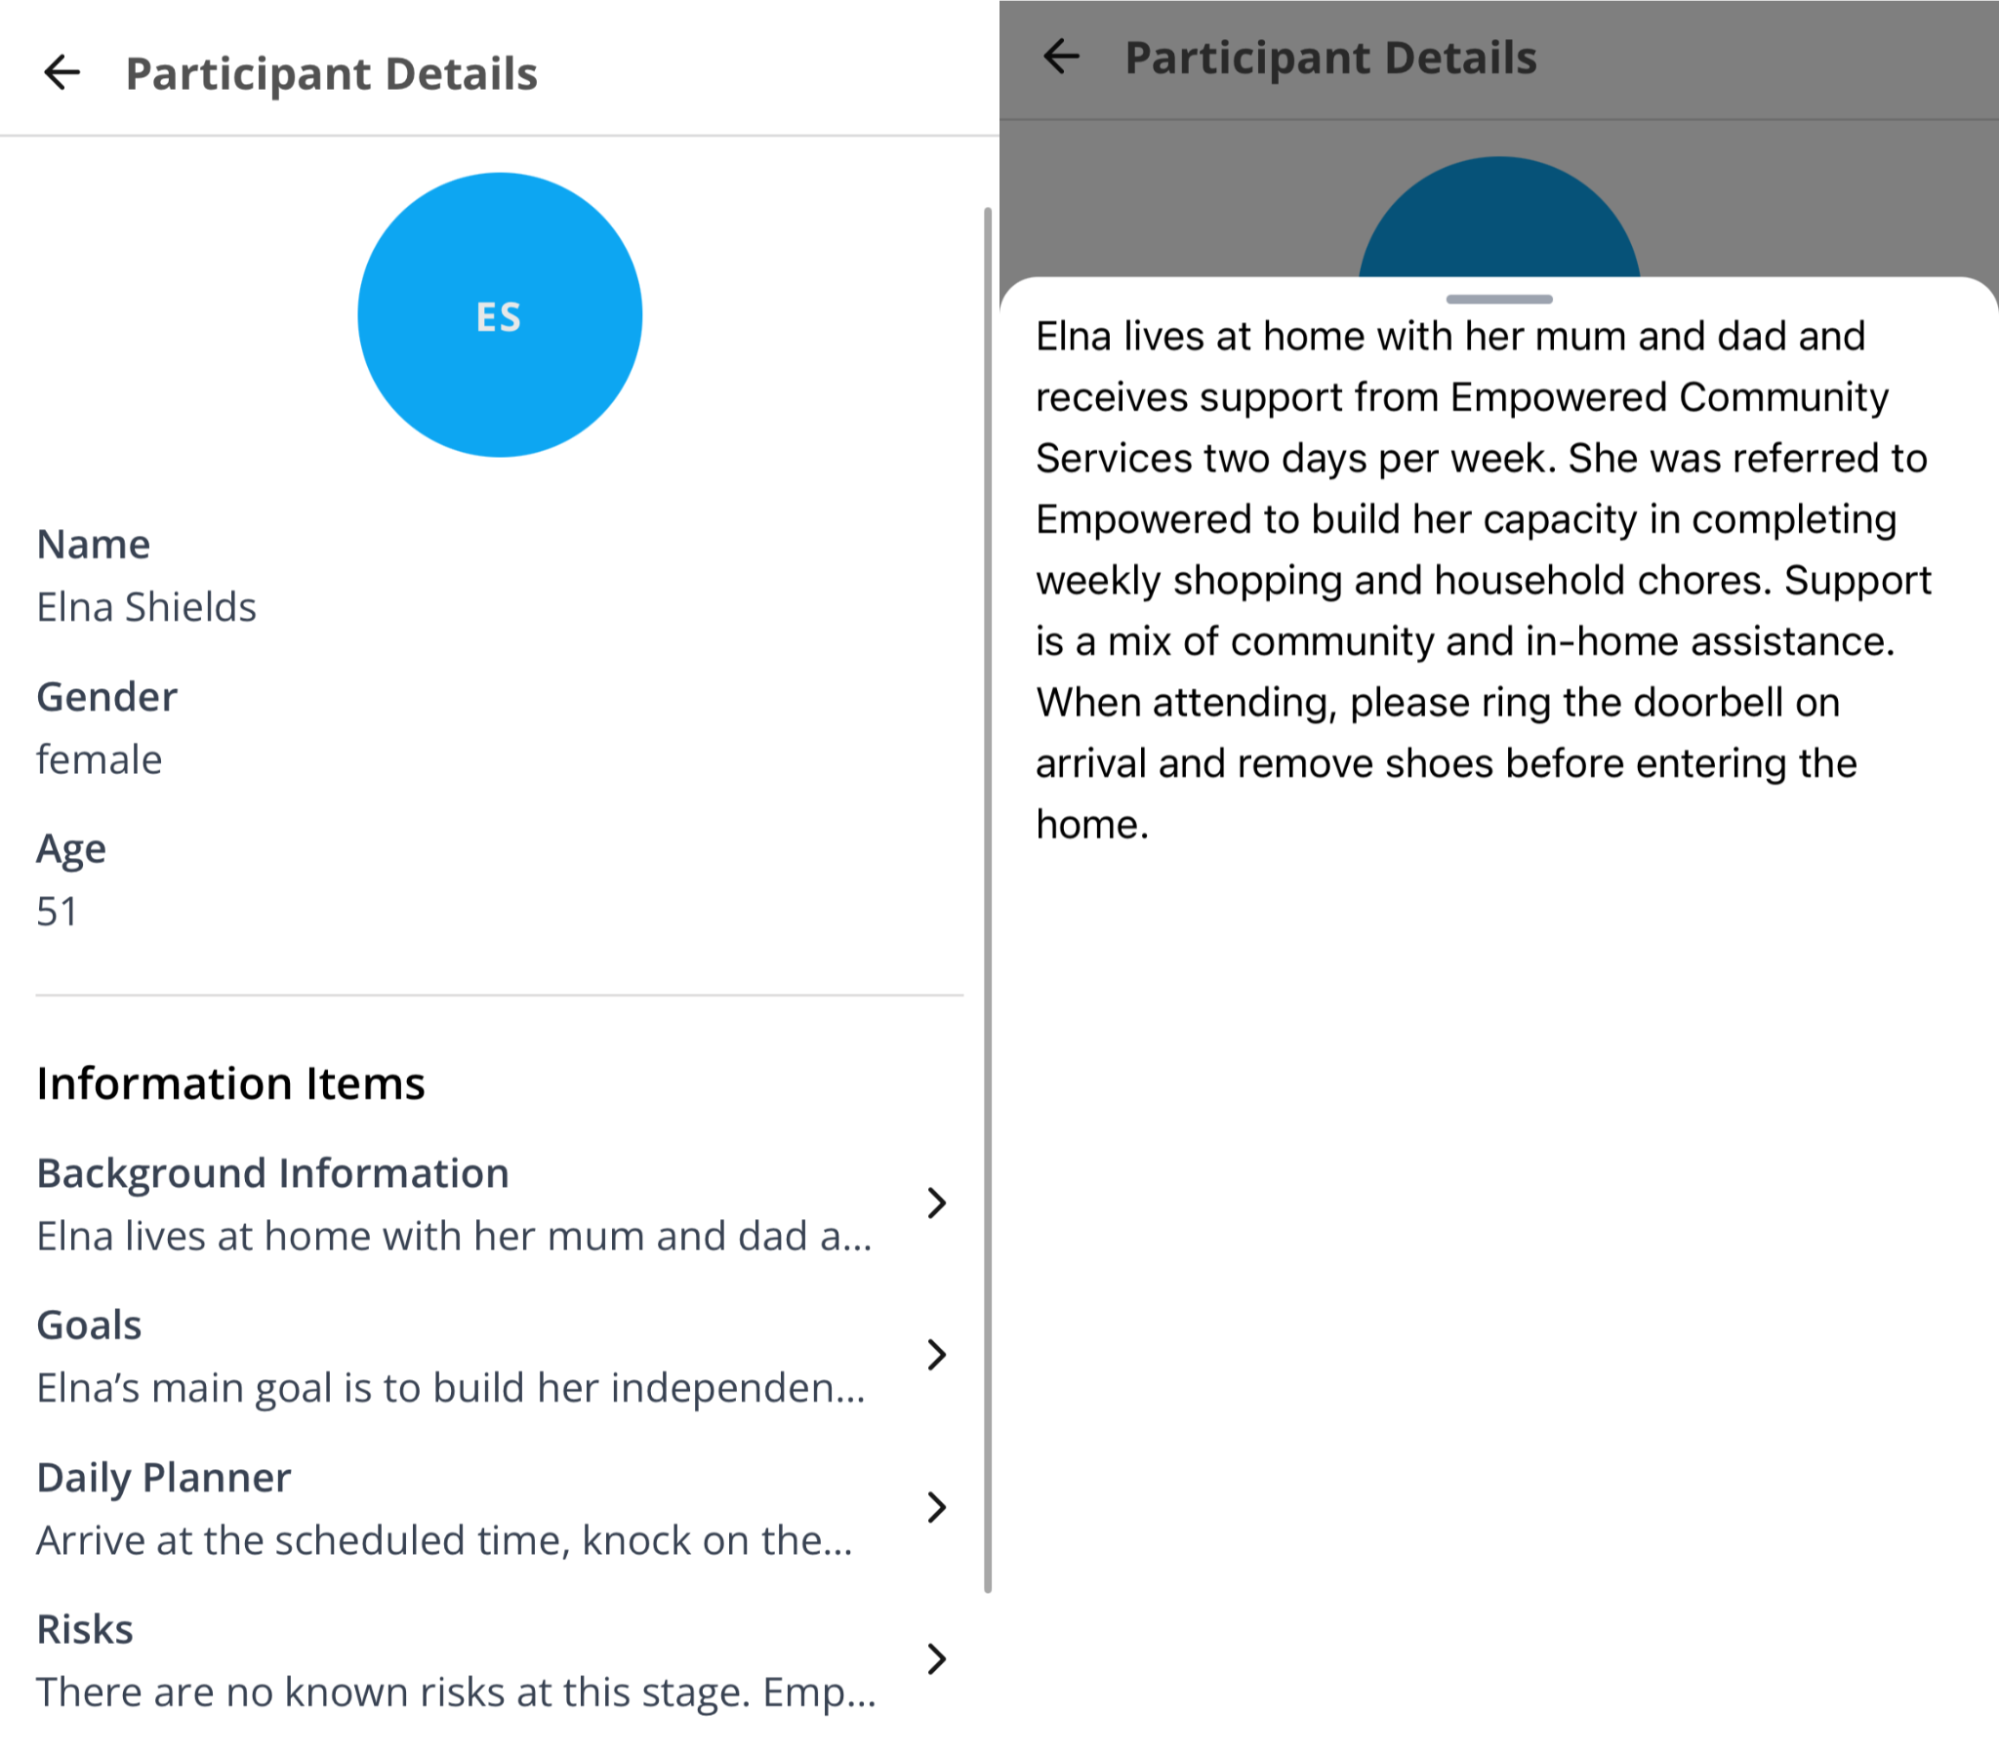1999x1752 pixels.
Task: Expand Daily Planner via its chevron
Action: [936, 1507]
